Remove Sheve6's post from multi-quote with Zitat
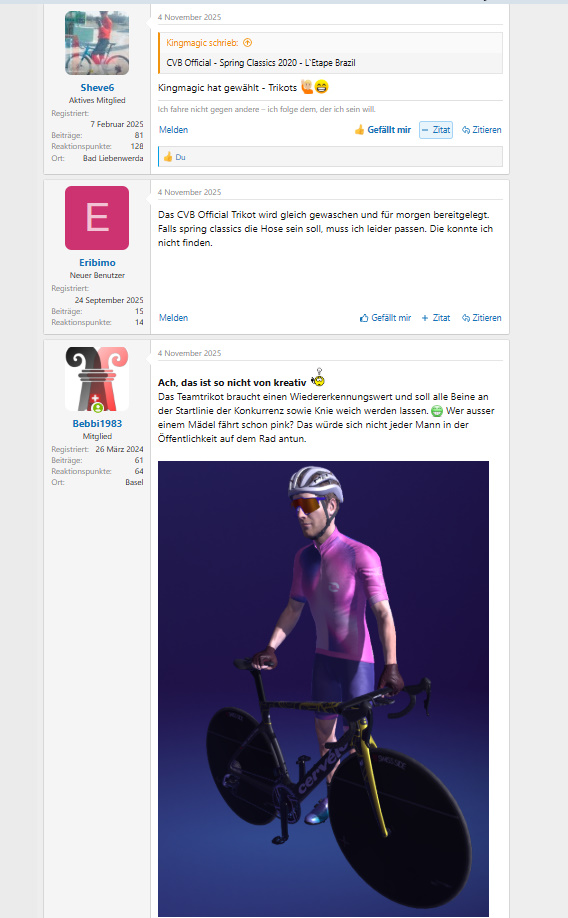This screenshot has width=568, height=918. click(x=436, y=130)
